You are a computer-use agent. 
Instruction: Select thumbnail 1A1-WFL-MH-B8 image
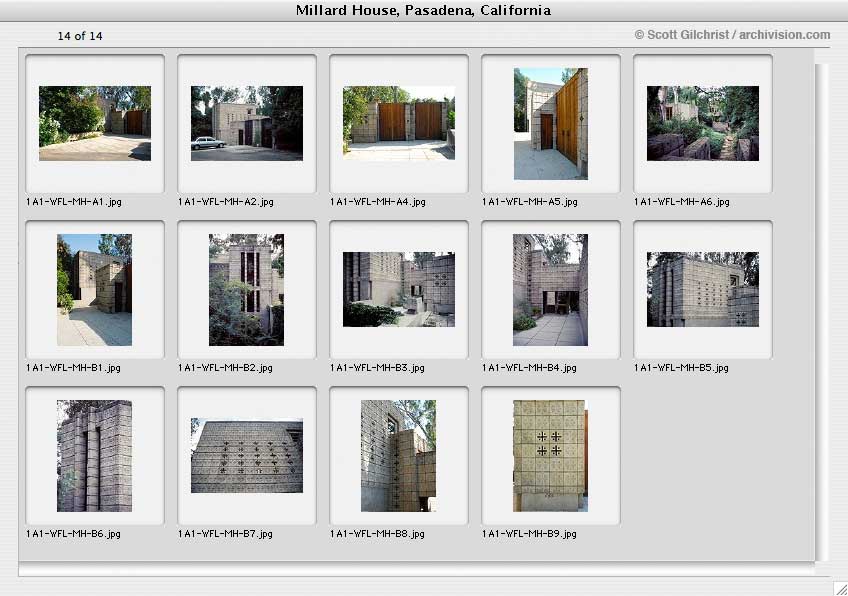(399, 456)
